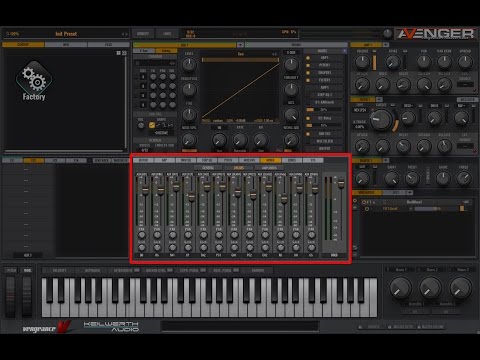
Task: Open the ARP tab
Action: [164, 160]
